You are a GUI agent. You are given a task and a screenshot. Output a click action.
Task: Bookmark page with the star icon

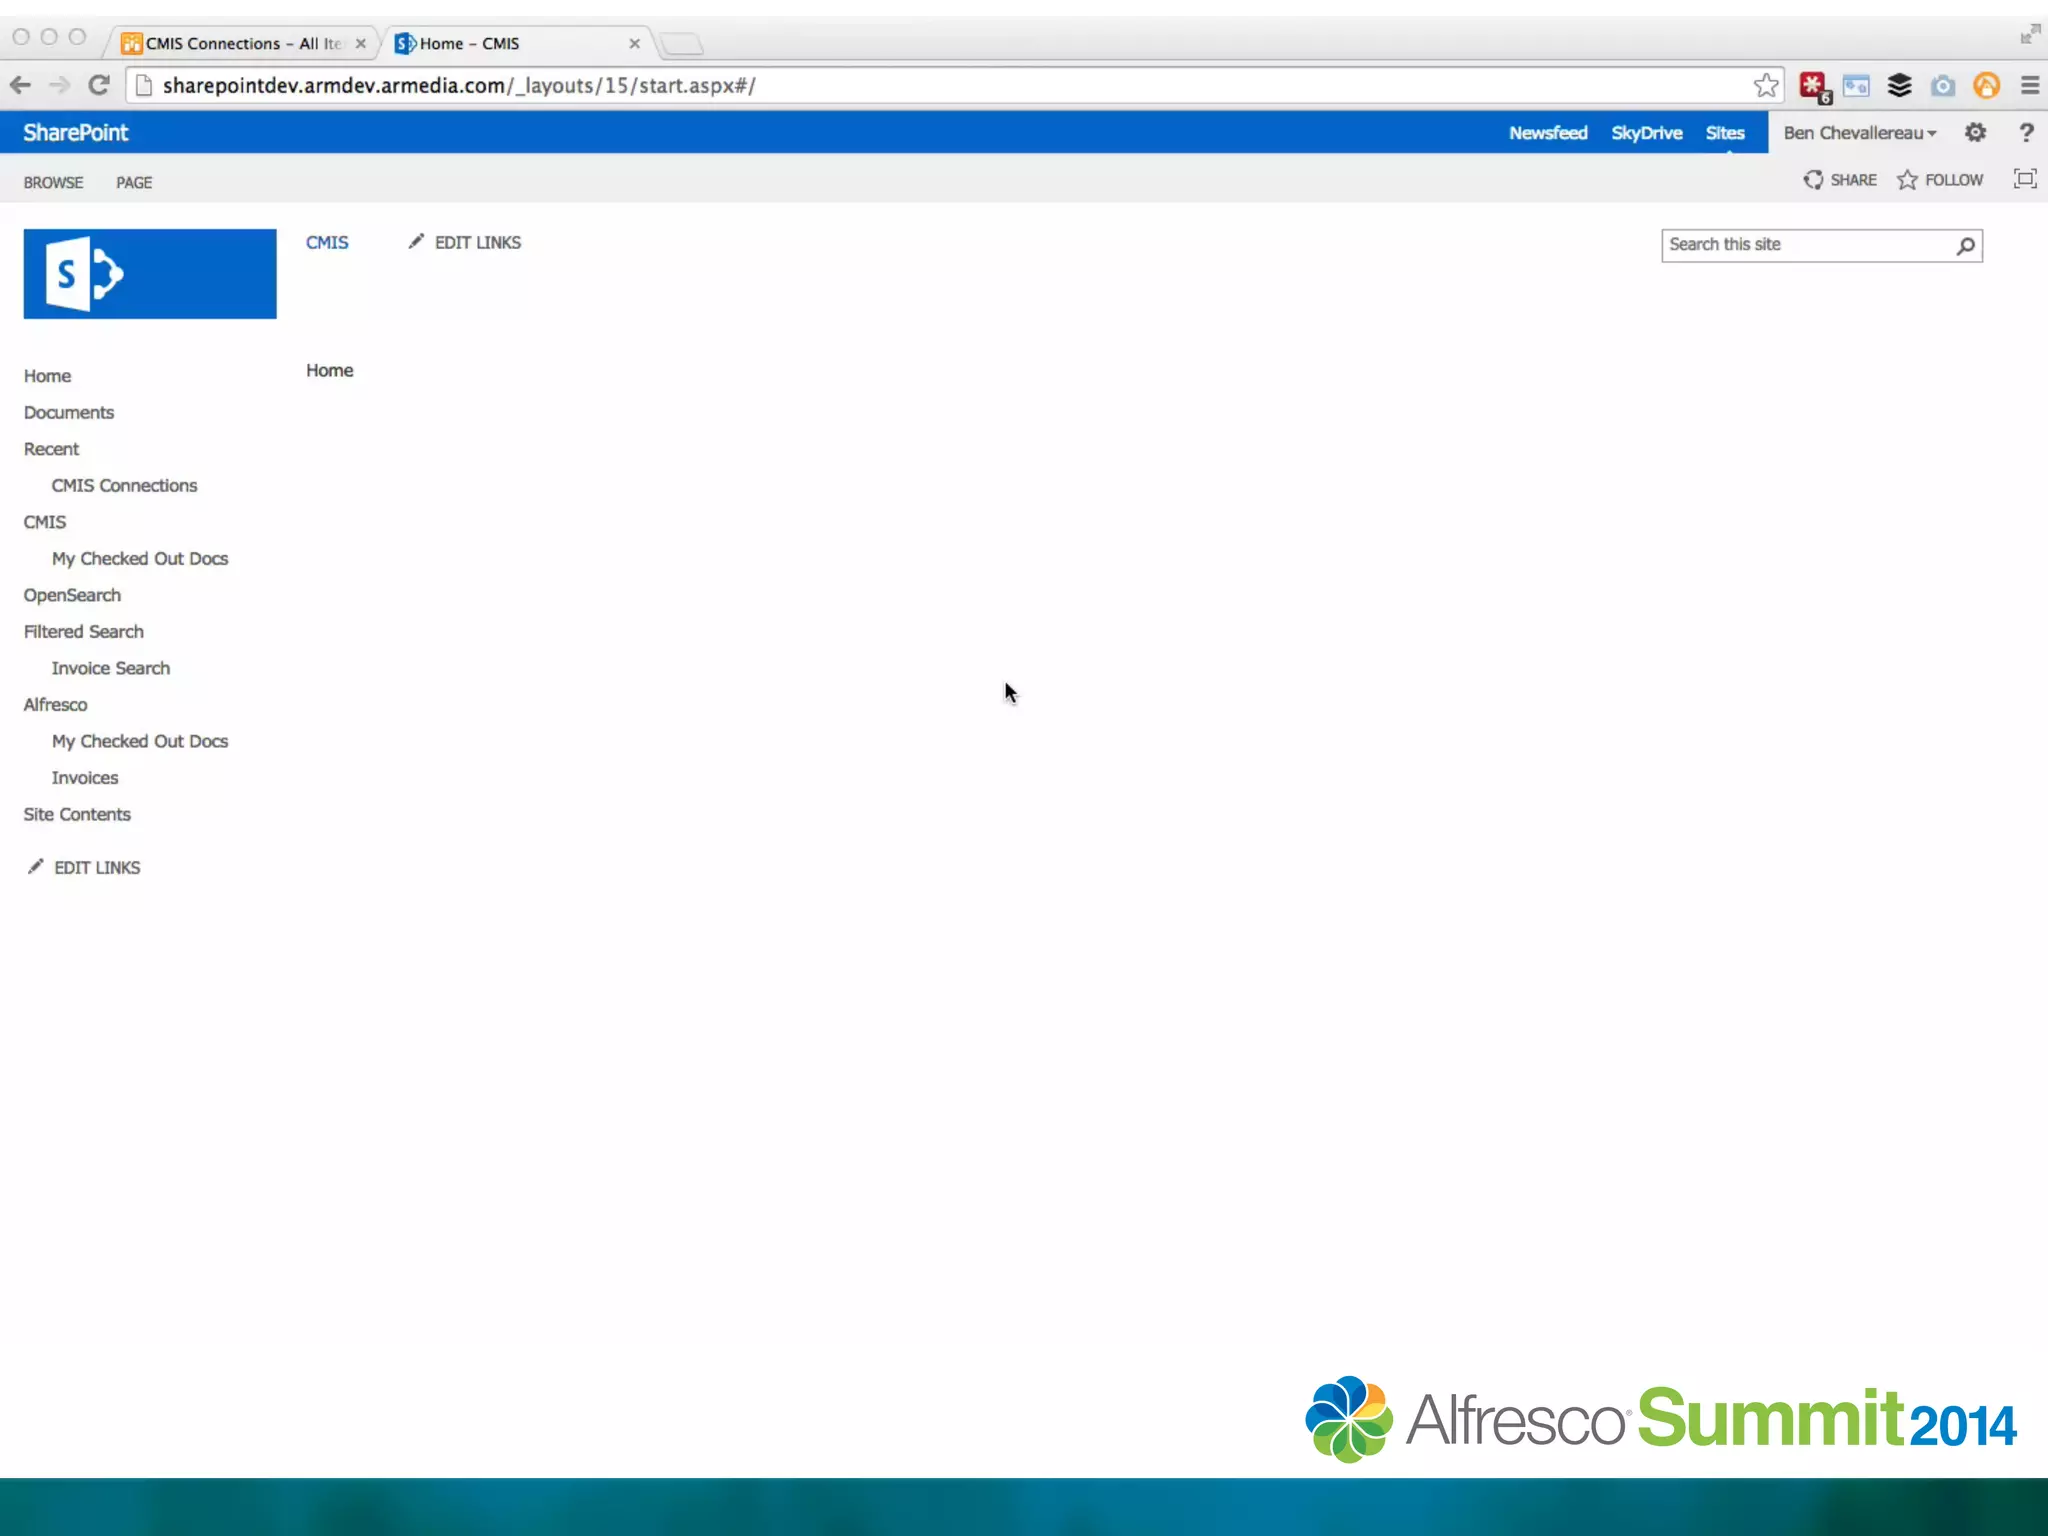tap(1766, 86)
